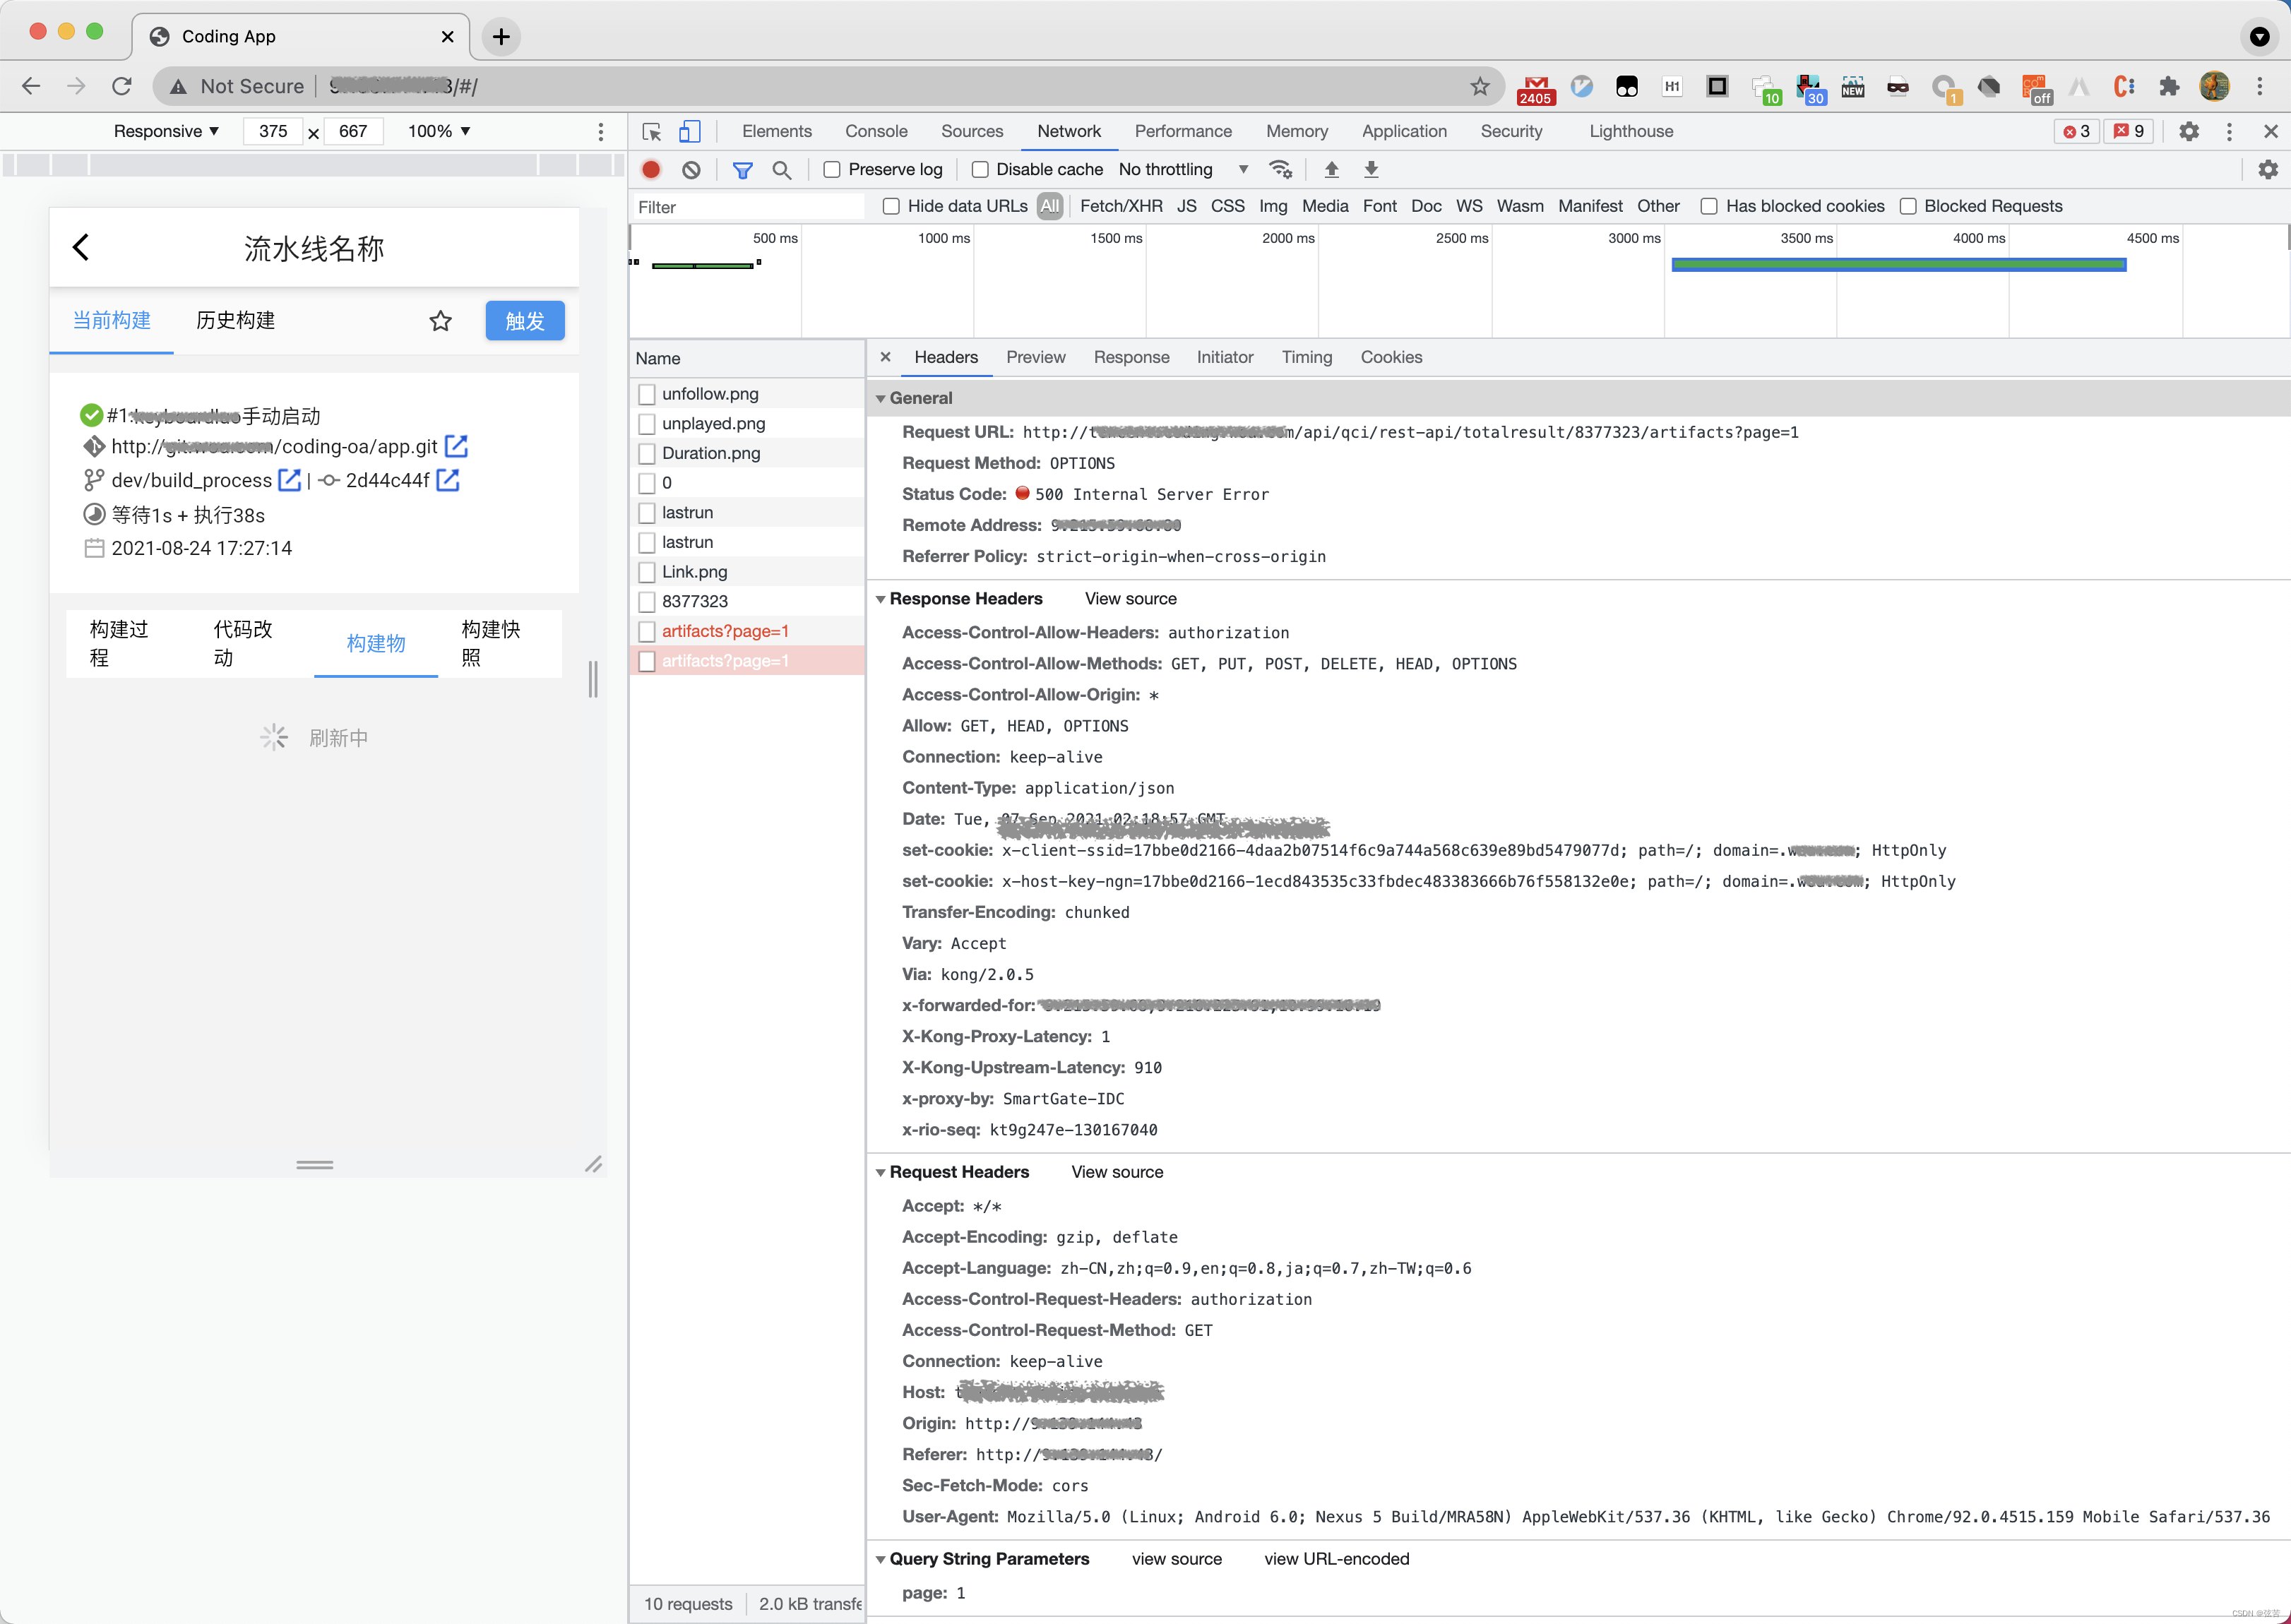Image resolution: width=2291 pixels, height=1624 pixels.
Task: Click the DevTools settings gear icon
Action: click(2189, 130)
